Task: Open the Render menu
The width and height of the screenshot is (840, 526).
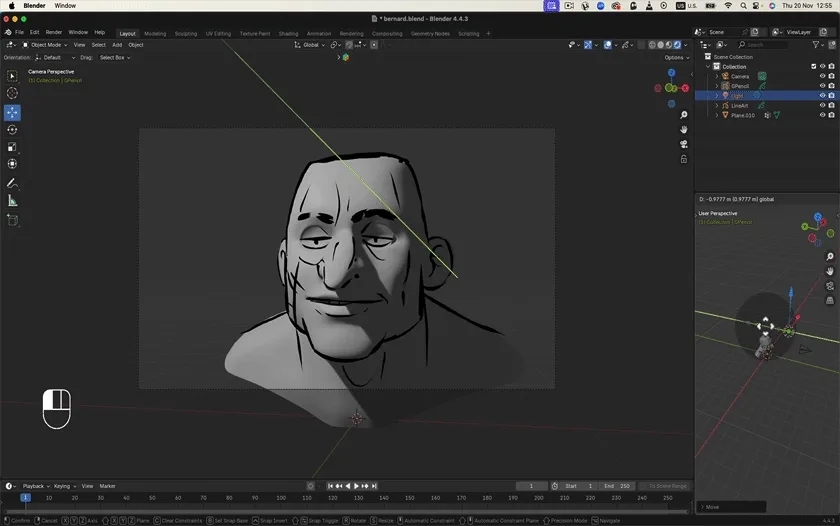Action: click(53, 32)
